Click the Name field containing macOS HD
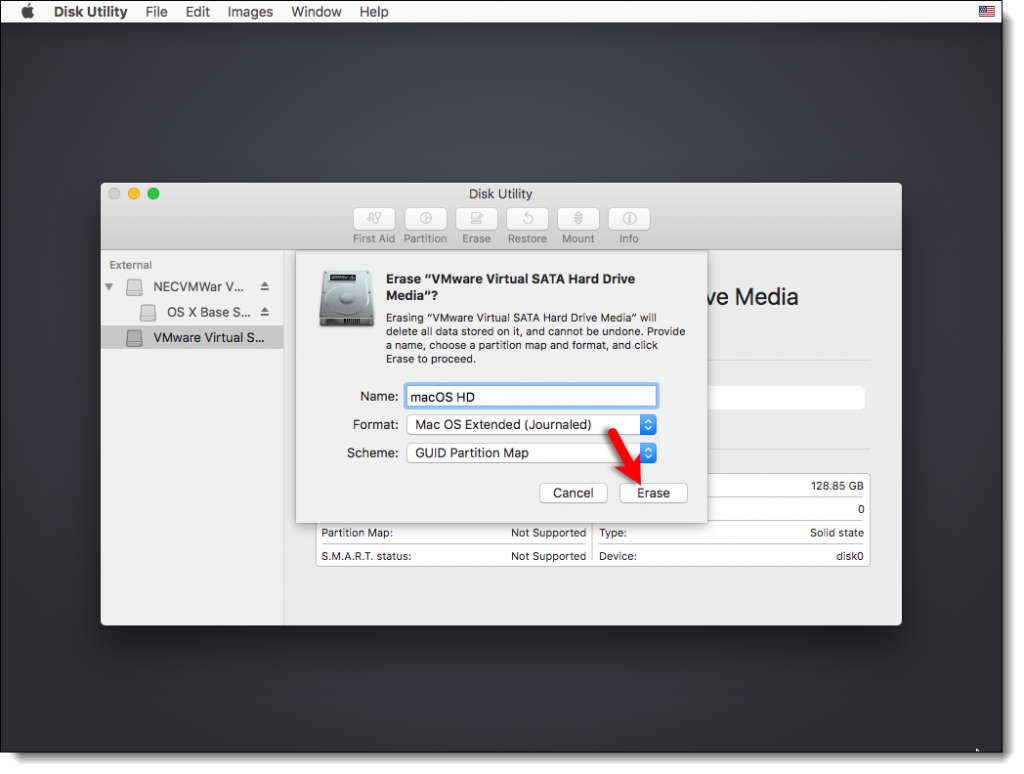Image resolution: width=1024 pixels, height=774 pixels. pos(531,396)
